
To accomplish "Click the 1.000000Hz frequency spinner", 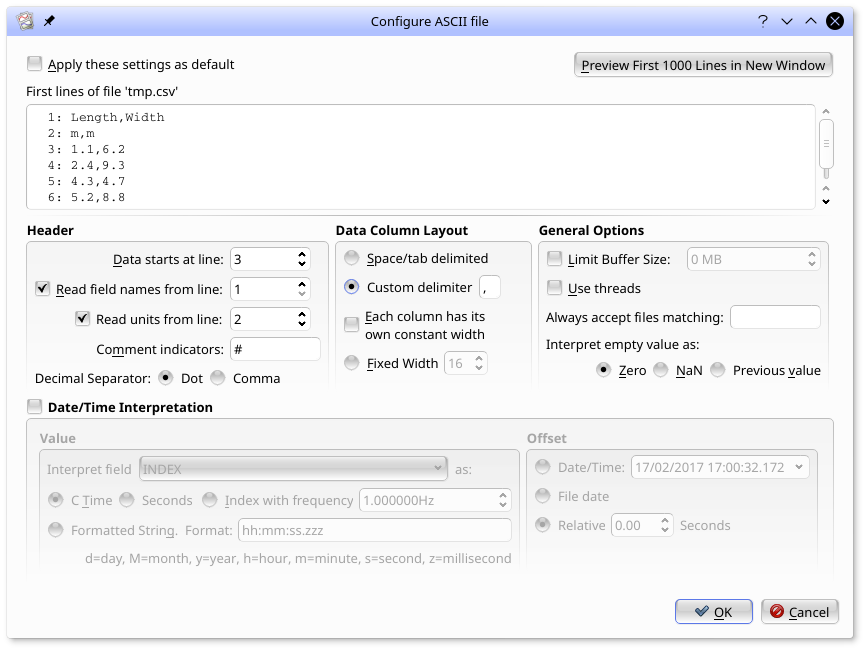I will click(x=435, y=500).
